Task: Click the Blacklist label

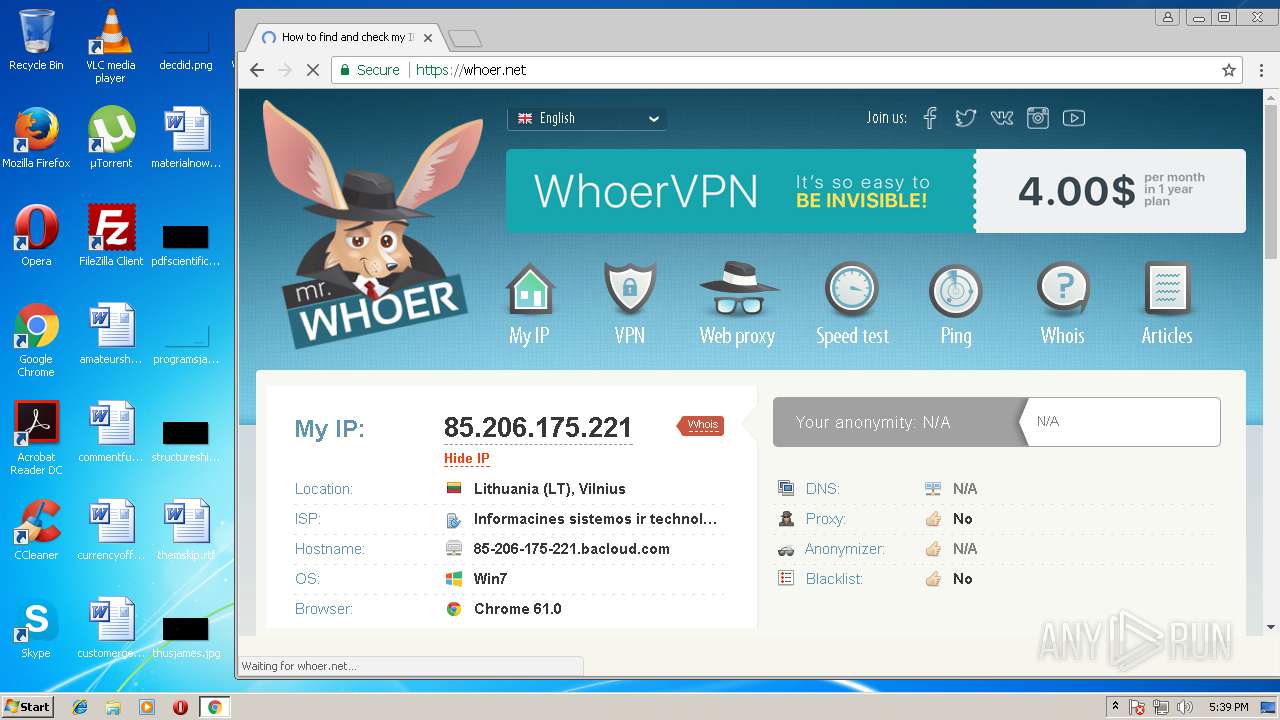Action: (x=834, y=579)
